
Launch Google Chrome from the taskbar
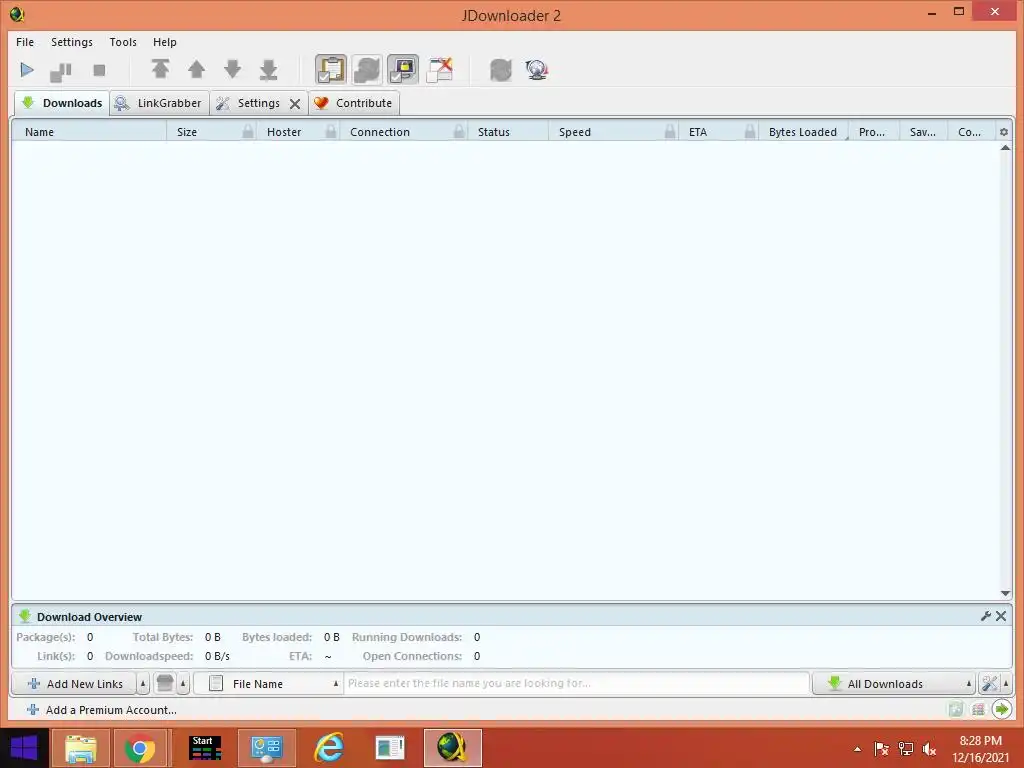140,748
